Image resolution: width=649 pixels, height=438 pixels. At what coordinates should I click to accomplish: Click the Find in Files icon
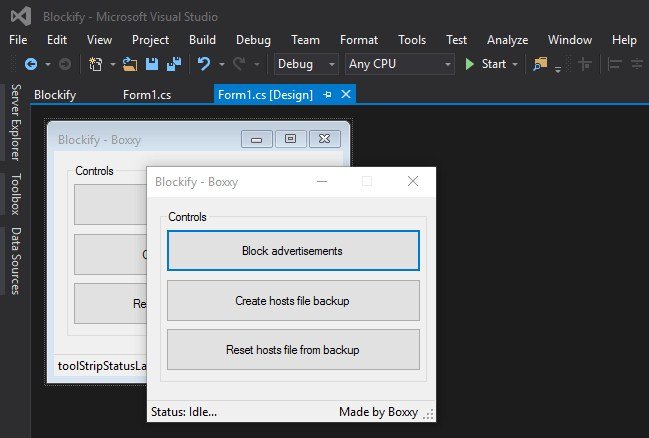click(540, 64)
